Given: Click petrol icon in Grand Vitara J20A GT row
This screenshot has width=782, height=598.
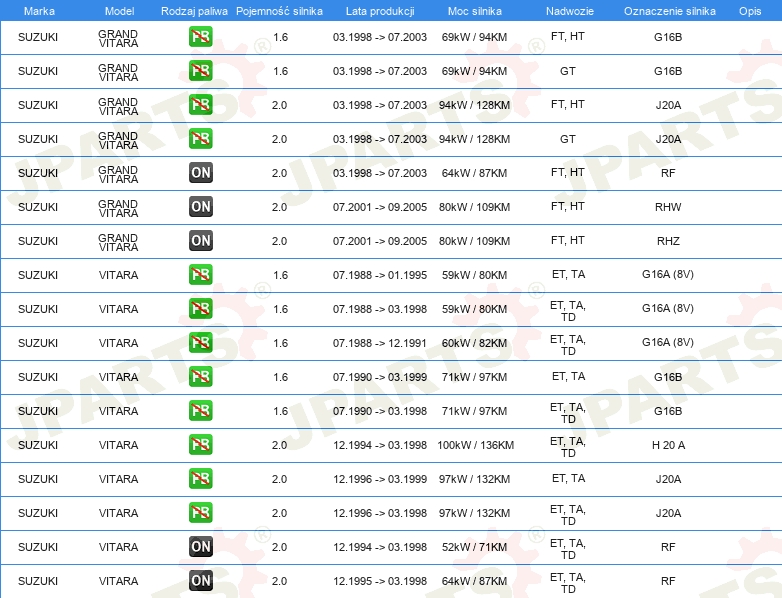Looking at the screenshot, I should pos(200,139).
